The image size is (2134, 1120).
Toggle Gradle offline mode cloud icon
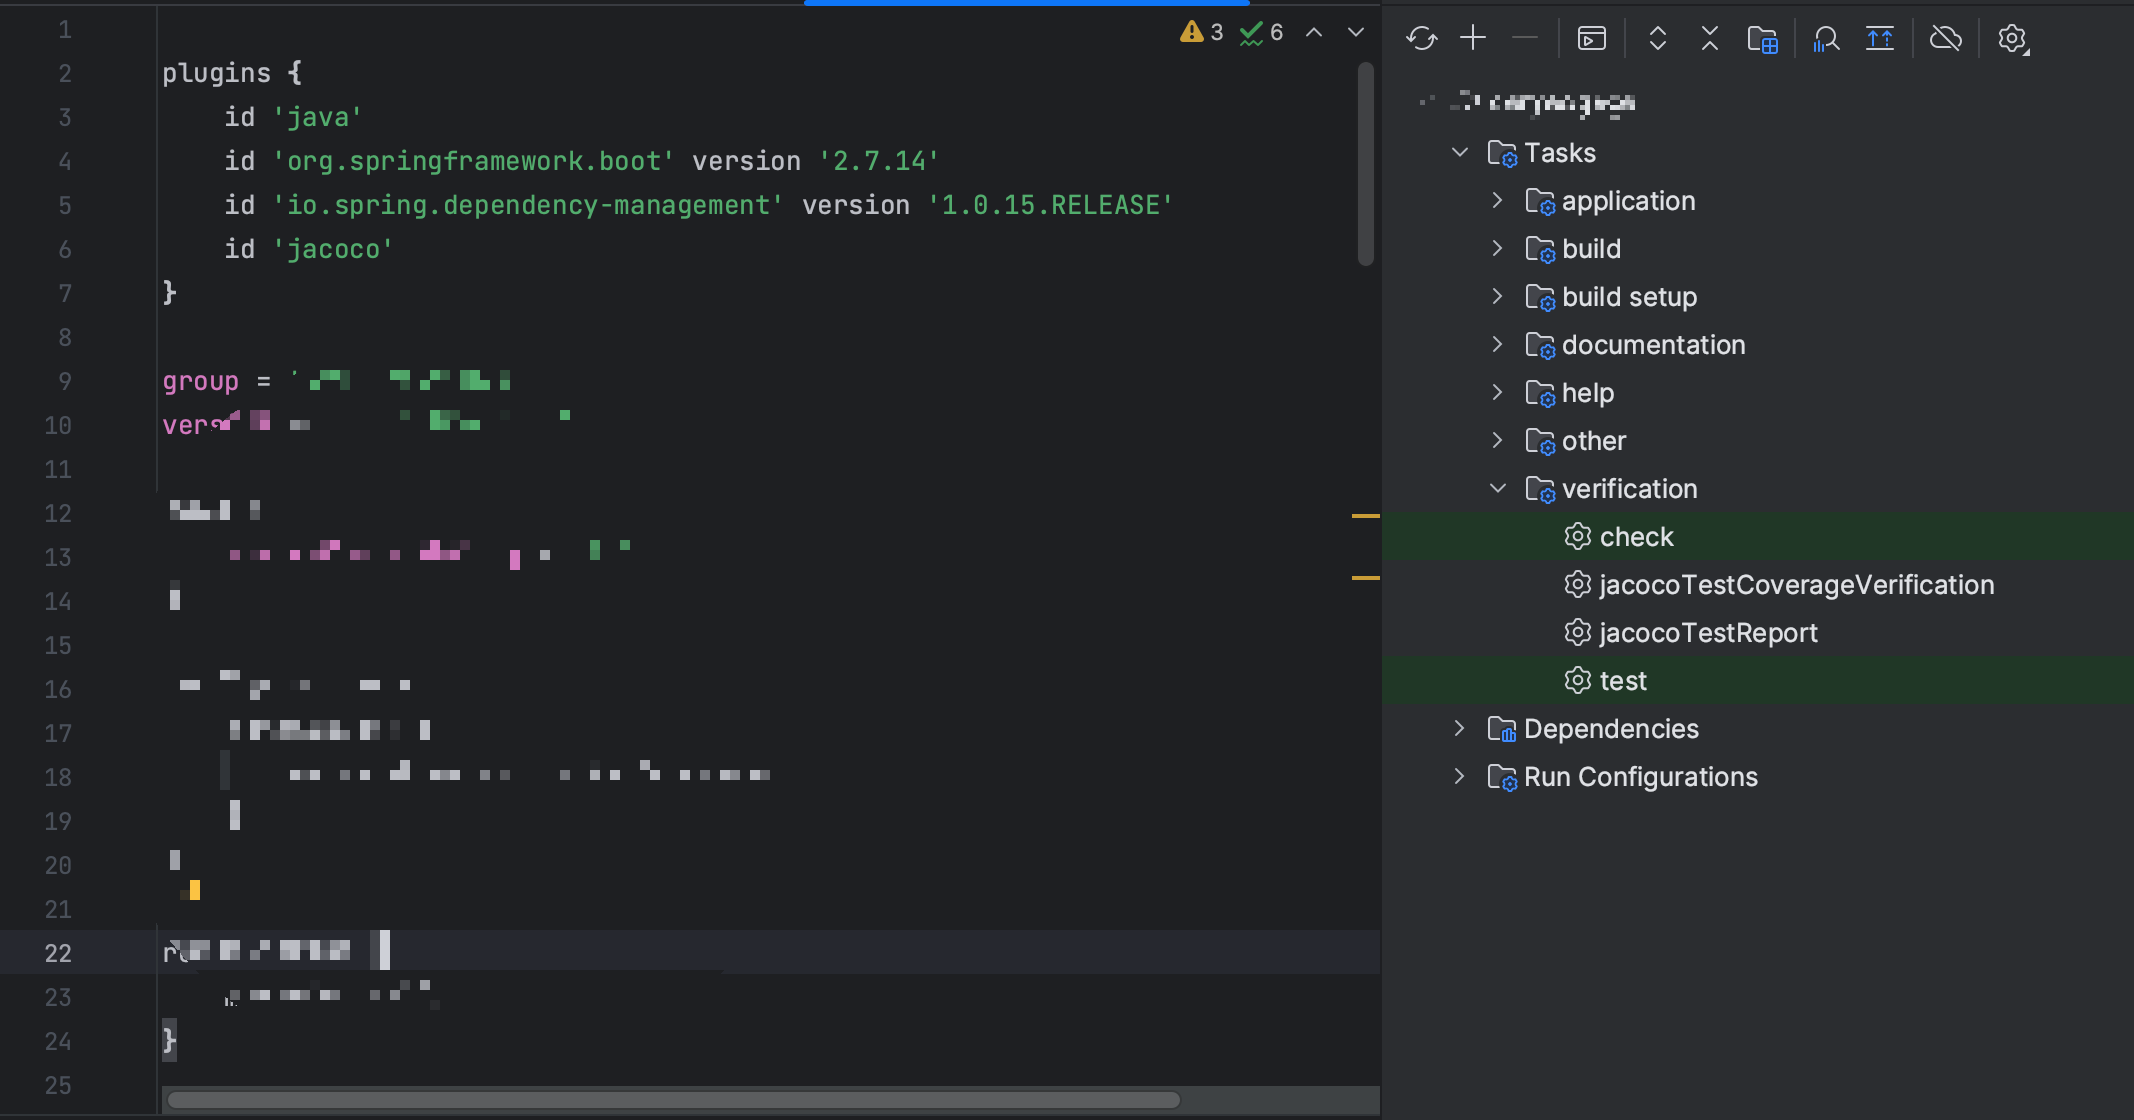point(1945,38)
